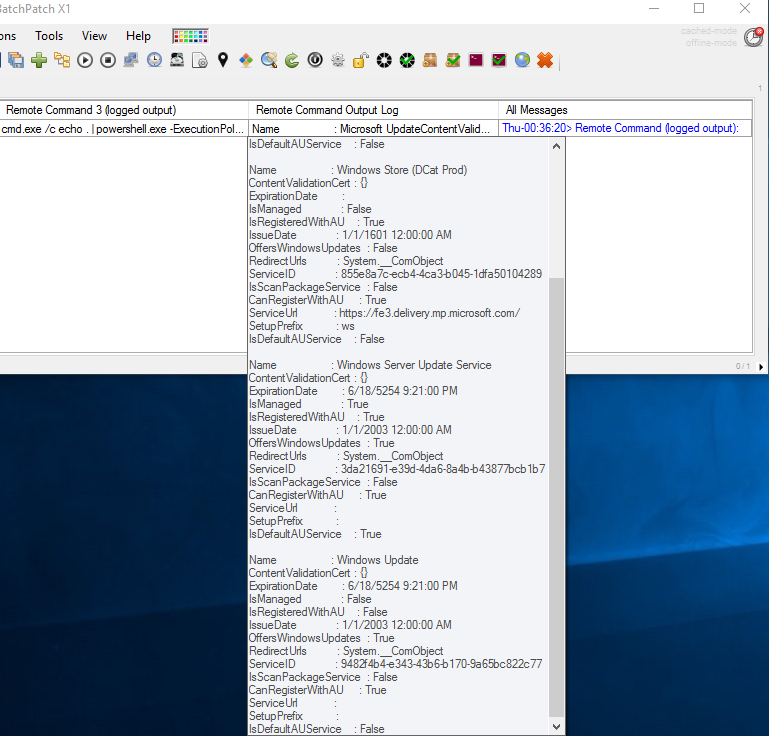Click the orange X delete icon
This screenshot has width=769, height=736.
tap(545, 60)
